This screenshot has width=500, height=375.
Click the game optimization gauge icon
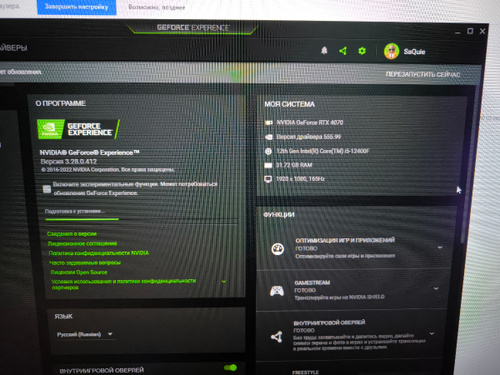278,249
